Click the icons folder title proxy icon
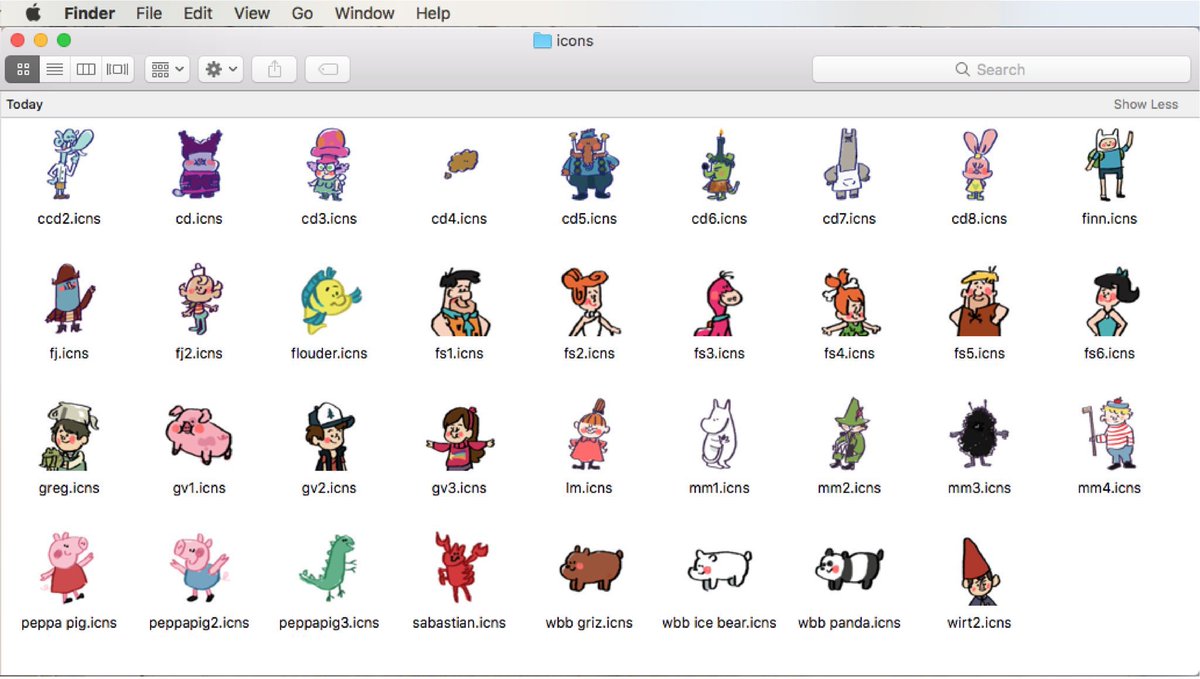Screen dimensions: 1200x679 (543, 41)
